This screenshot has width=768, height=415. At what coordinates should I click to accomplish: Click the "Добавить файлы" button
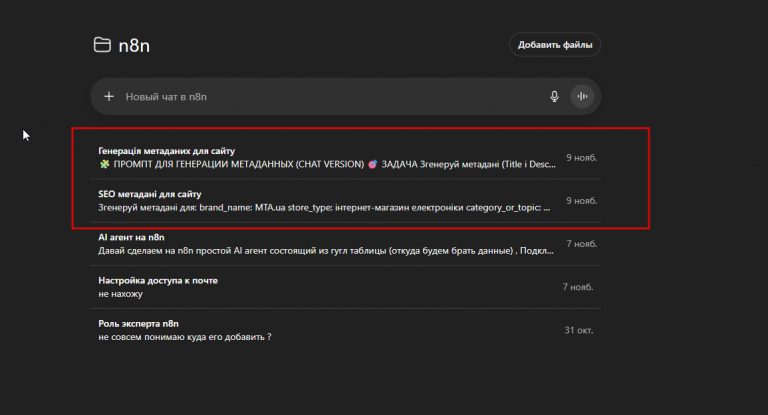(x=555, y=45)
